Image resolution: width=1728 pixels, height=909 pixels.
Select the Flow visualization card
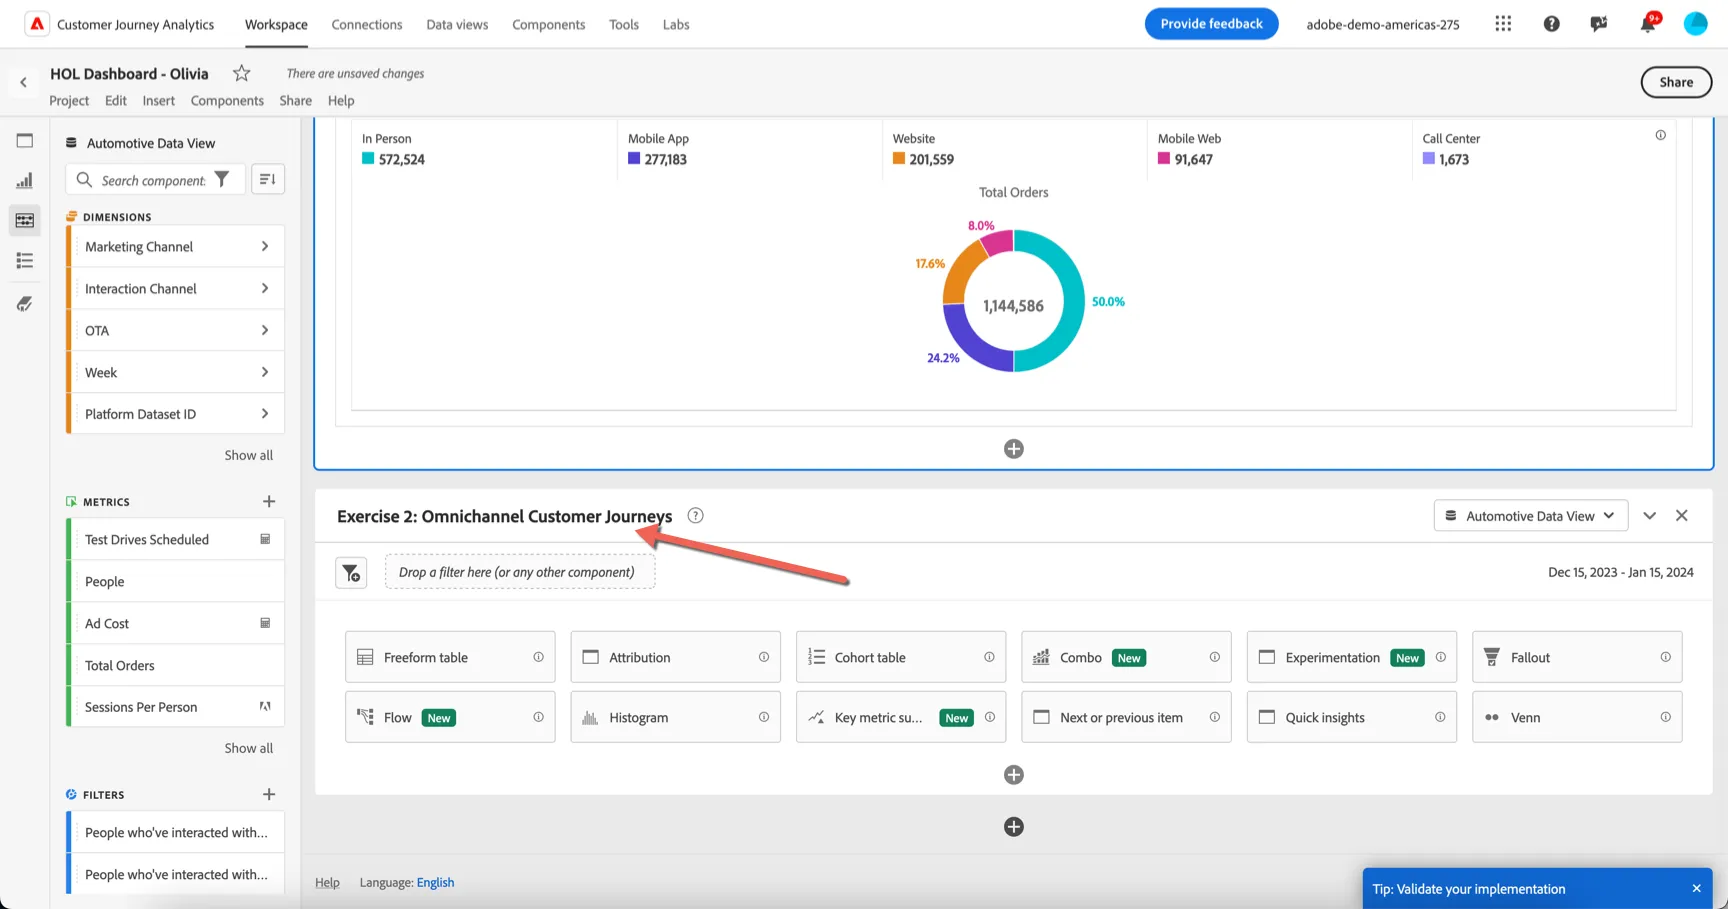click(450, 717)
